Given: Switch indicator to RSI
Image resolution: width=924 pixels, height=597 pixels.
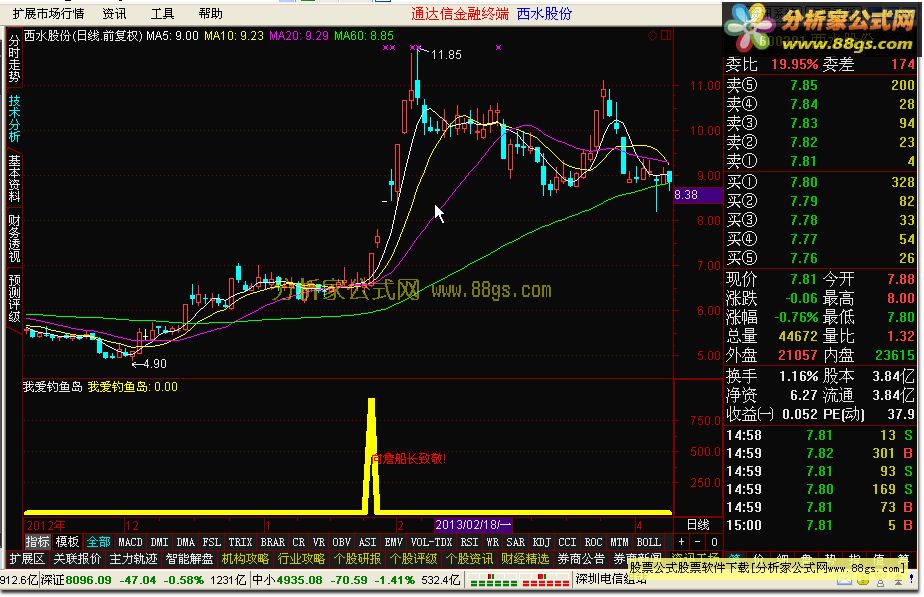Looking at the screenshot, I should pos(469,542).
